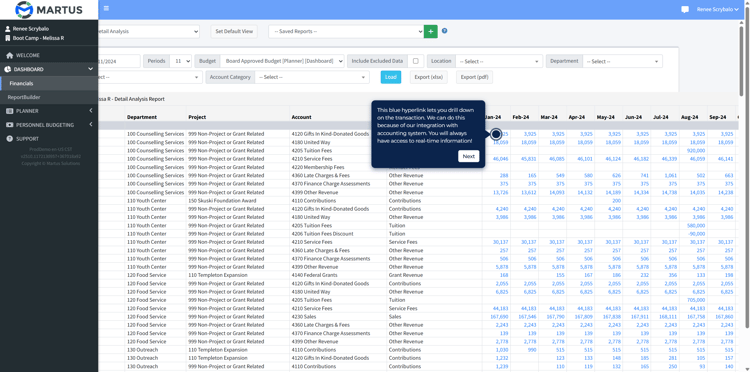The width and height of the screenshot is (750, 372).
Task: Click the Account Category label
Action: pos(230,77)
